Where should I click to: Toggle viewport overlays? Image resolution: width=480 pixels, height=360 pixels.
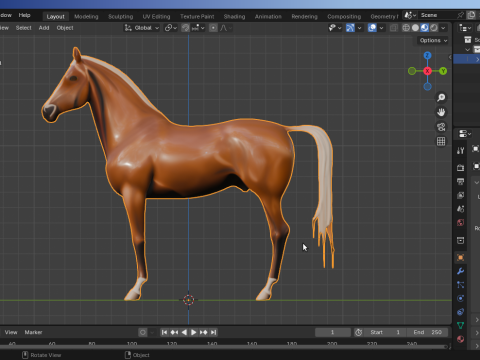tap(372, 28)
